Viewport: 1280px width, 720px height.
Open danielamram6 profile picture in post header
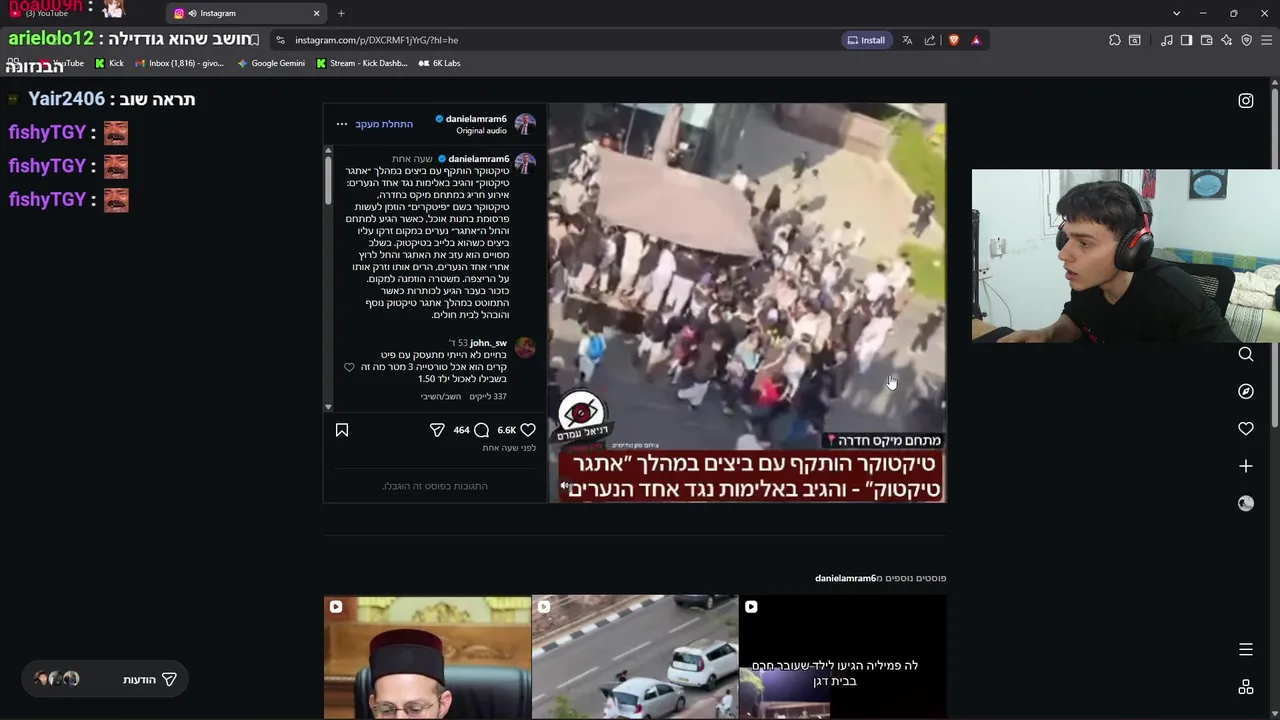click(525, 124)
